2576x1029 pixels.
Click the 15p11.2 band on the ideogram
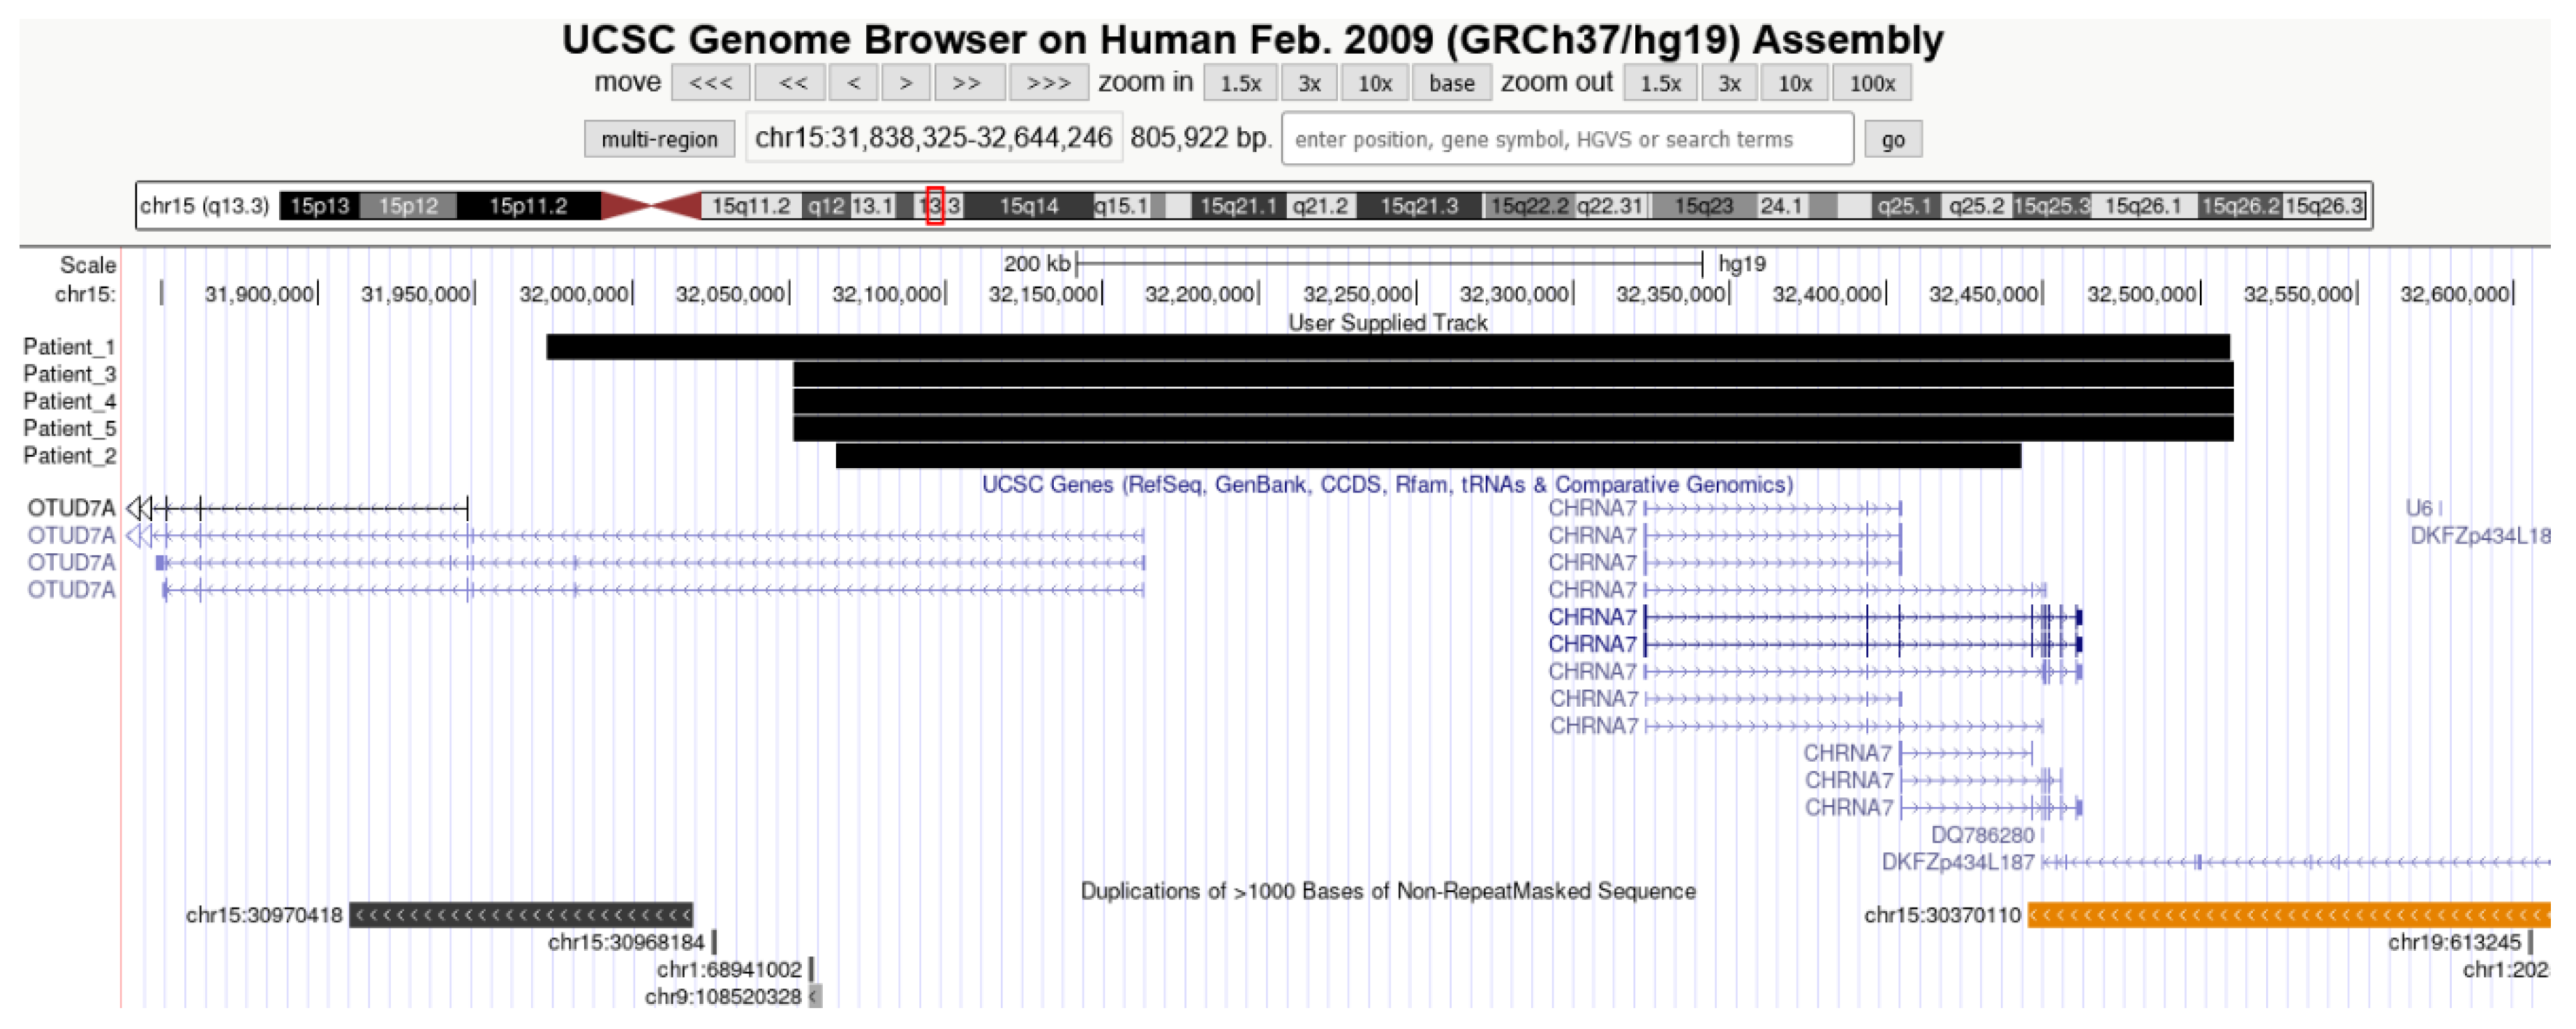coord(528,206)
